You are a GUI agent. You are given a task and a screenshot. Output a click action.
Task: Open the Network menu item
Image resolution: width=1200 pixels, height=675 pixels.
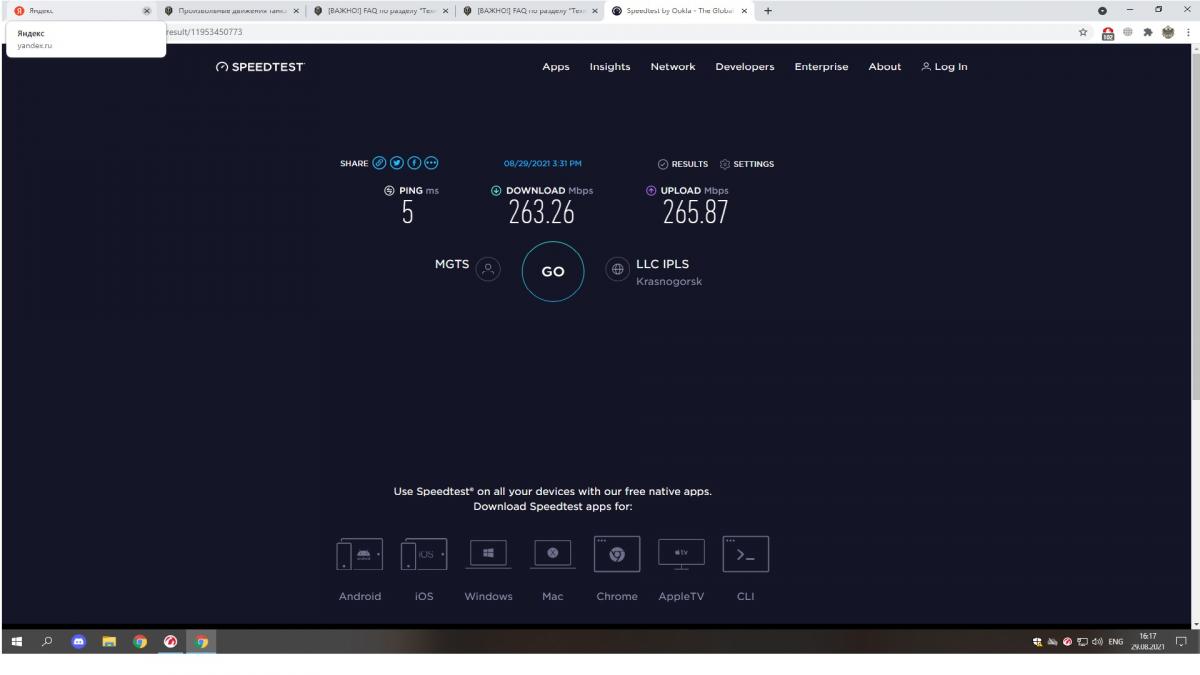(673, 67)
